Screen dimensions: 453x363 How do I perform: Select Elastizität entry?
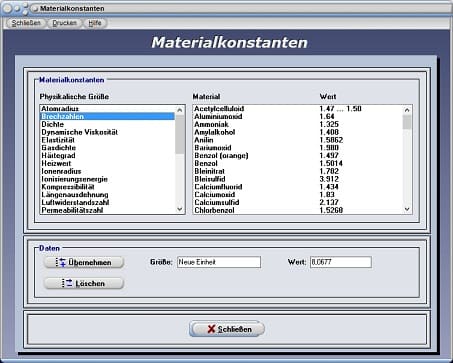tap(107, 140)
